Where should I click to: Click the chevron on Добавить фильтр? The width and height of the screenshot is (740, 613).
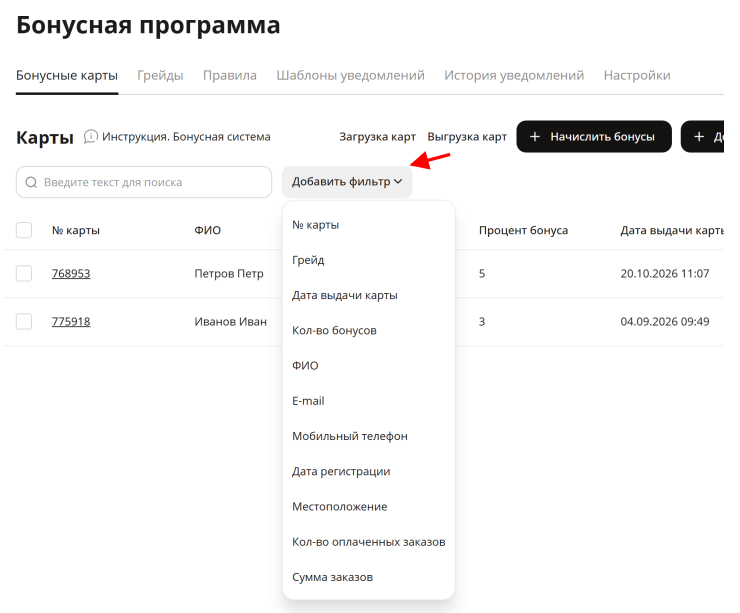(398, 182)
